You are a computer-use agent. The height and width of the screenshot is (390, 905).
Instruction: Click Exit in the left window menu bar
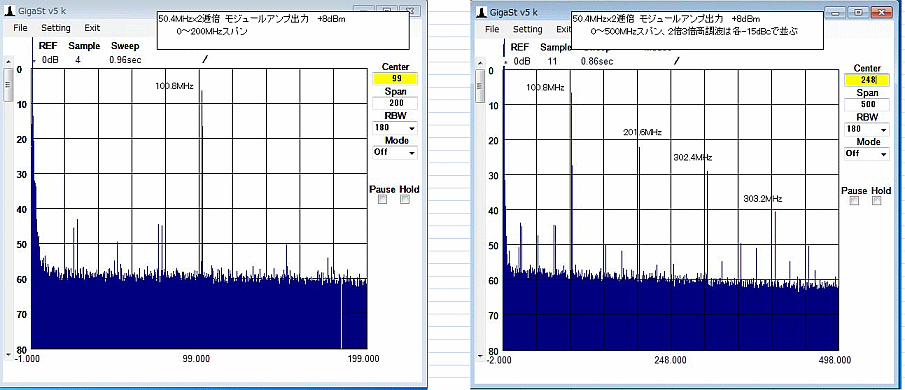point(92,28)
